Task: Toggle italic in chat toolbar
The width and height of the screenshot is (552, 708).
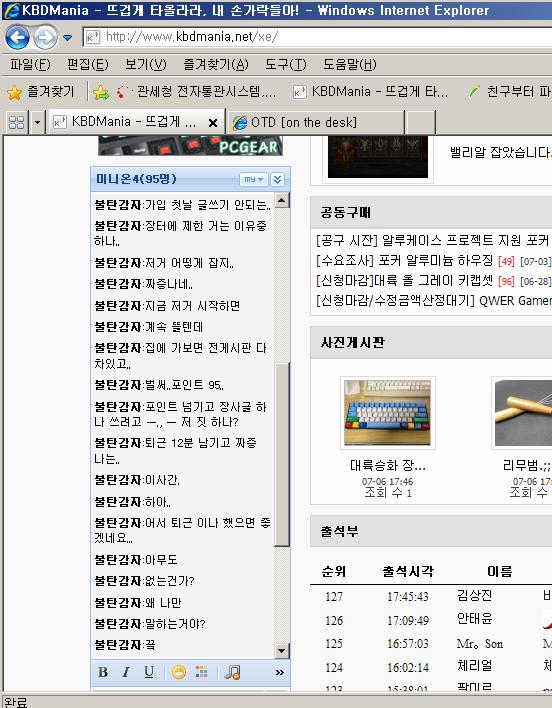Action: 126,672
